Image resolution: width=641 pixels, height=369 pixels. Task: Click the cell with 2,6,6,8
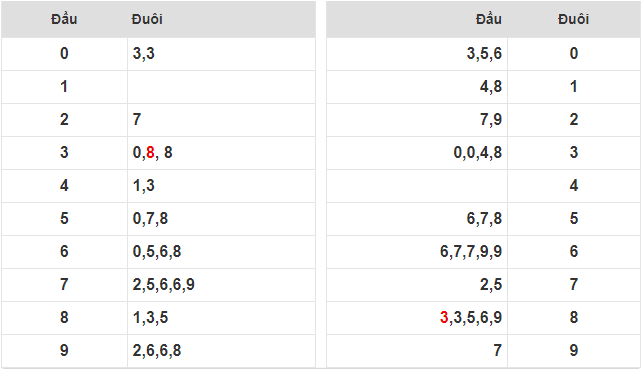click(221, 351)
